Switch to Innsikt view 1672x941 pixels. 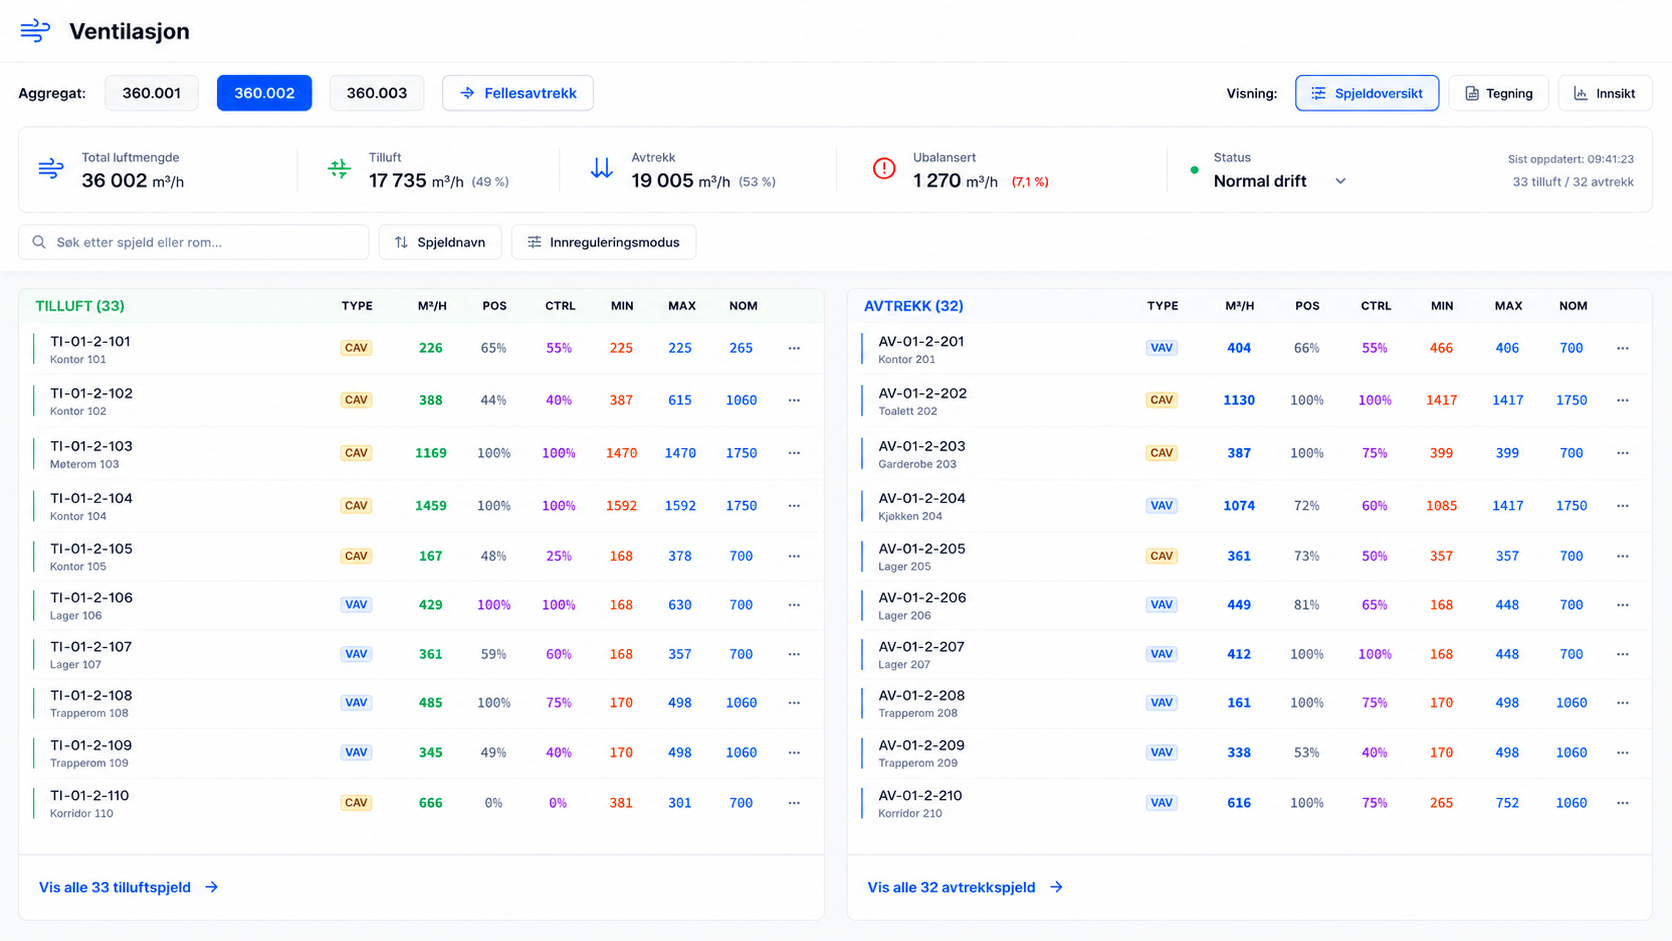coord(1604,93)
